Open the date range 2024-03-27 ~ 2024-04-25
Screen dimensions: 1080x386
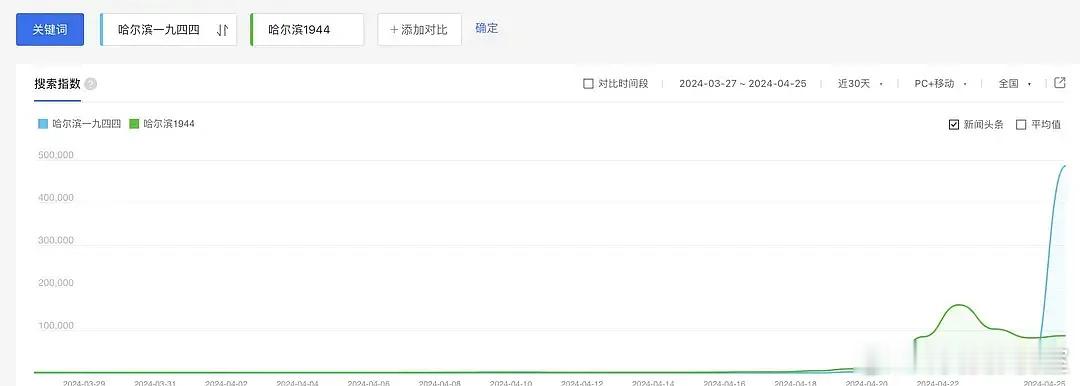click(742, 83)
